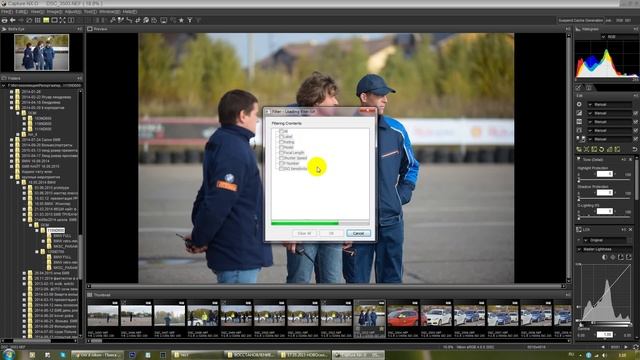Click the exposure circle icon in Edit panel
This screenshot has height=360, width=640.
tap(579, 104)
